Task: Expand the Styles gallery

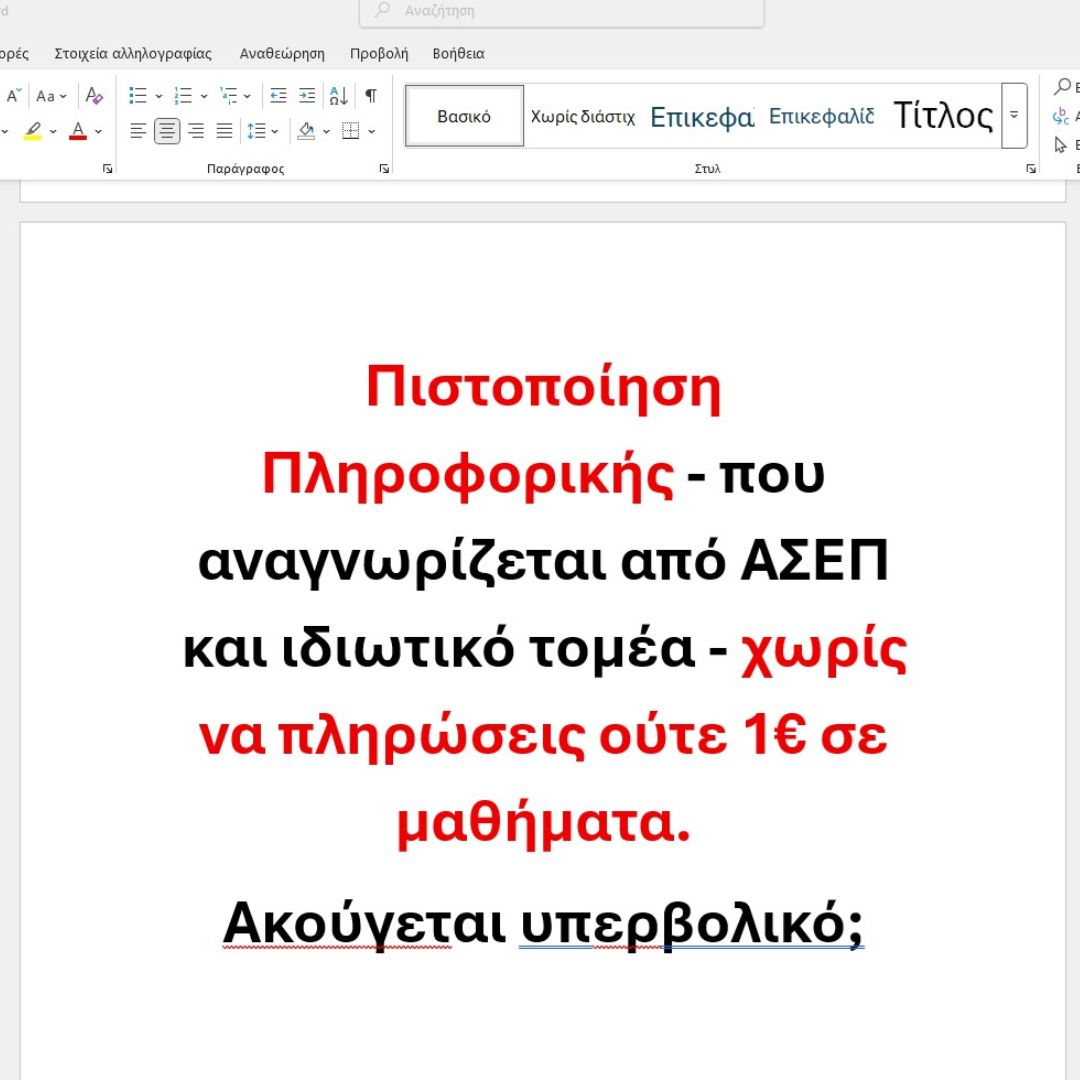Action: pyautogui.click(x=1014, y=116)
